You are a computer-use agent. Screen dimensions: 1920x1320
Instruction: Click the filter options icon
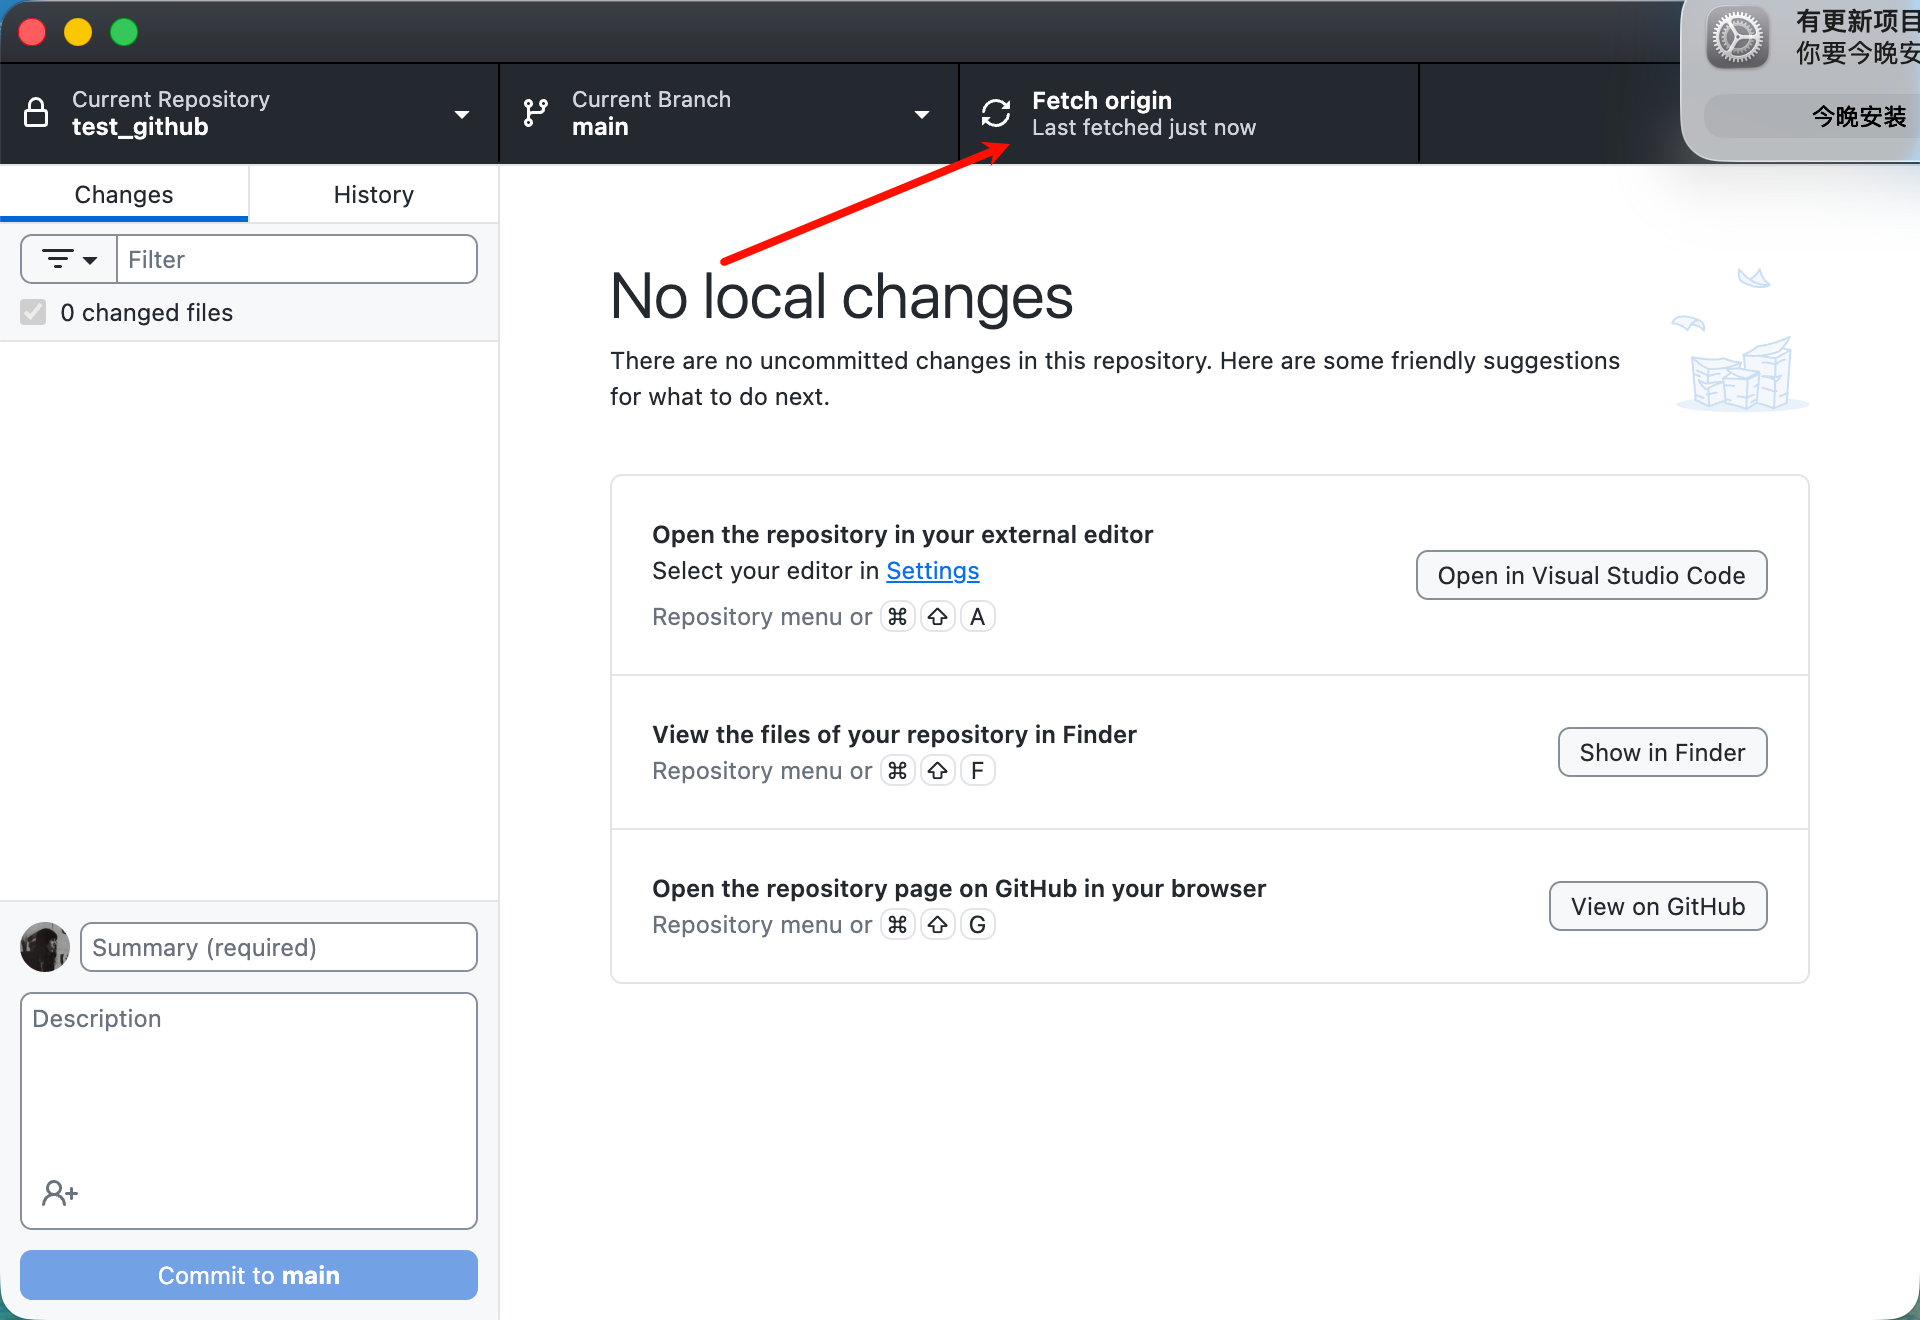[58, 260]
